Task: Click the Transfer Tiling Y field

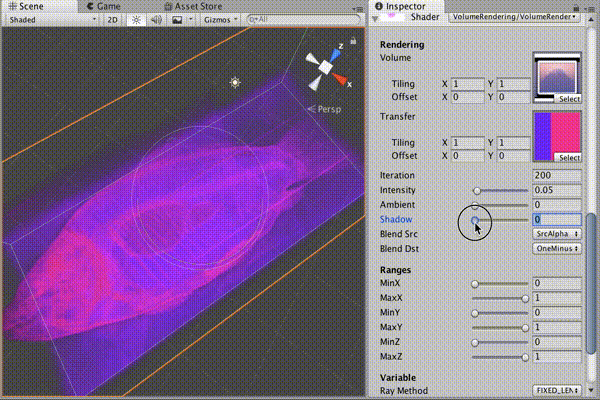Action: point(514,143)
